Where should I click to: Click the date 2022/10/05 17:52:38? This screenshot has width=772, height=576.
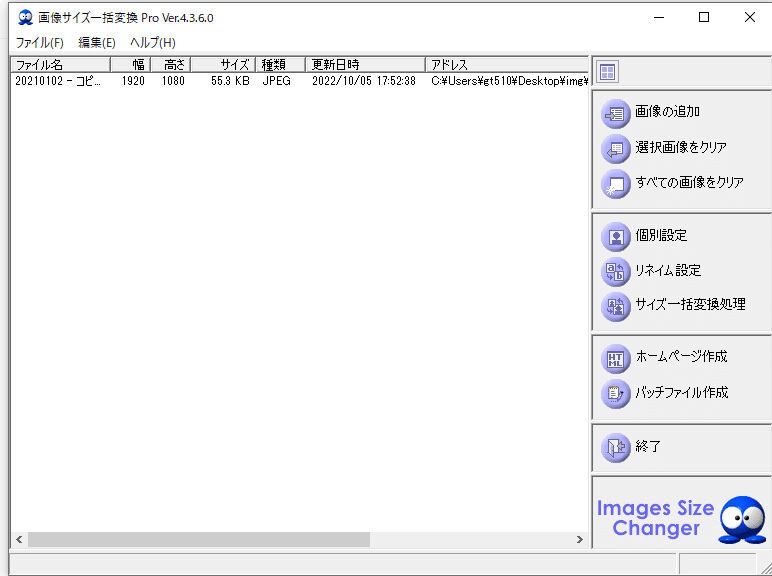point(364,81)
